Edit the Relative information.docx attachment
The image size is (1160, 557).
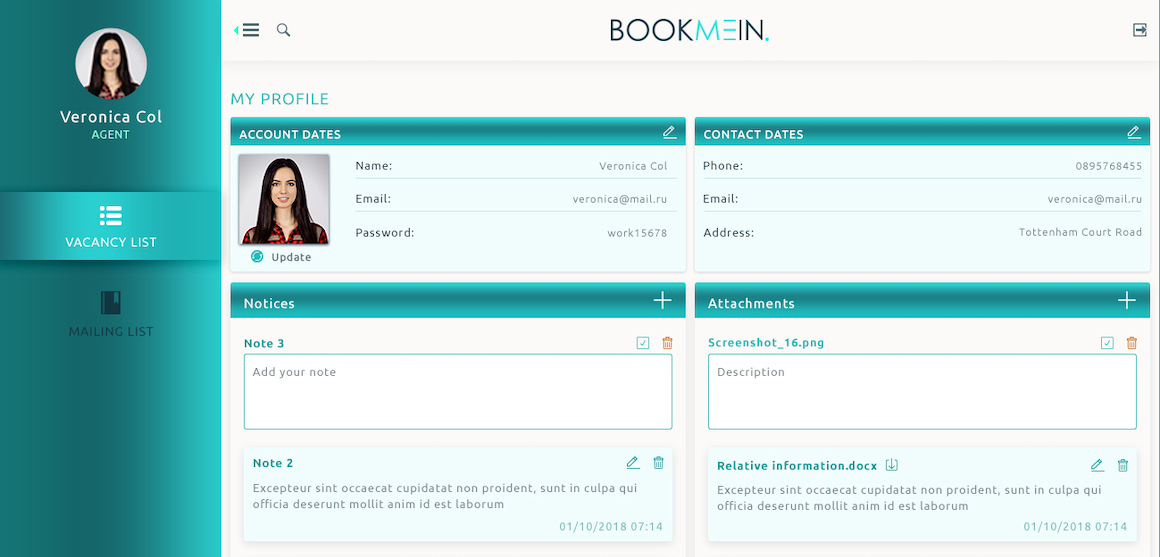(1097, 465)
